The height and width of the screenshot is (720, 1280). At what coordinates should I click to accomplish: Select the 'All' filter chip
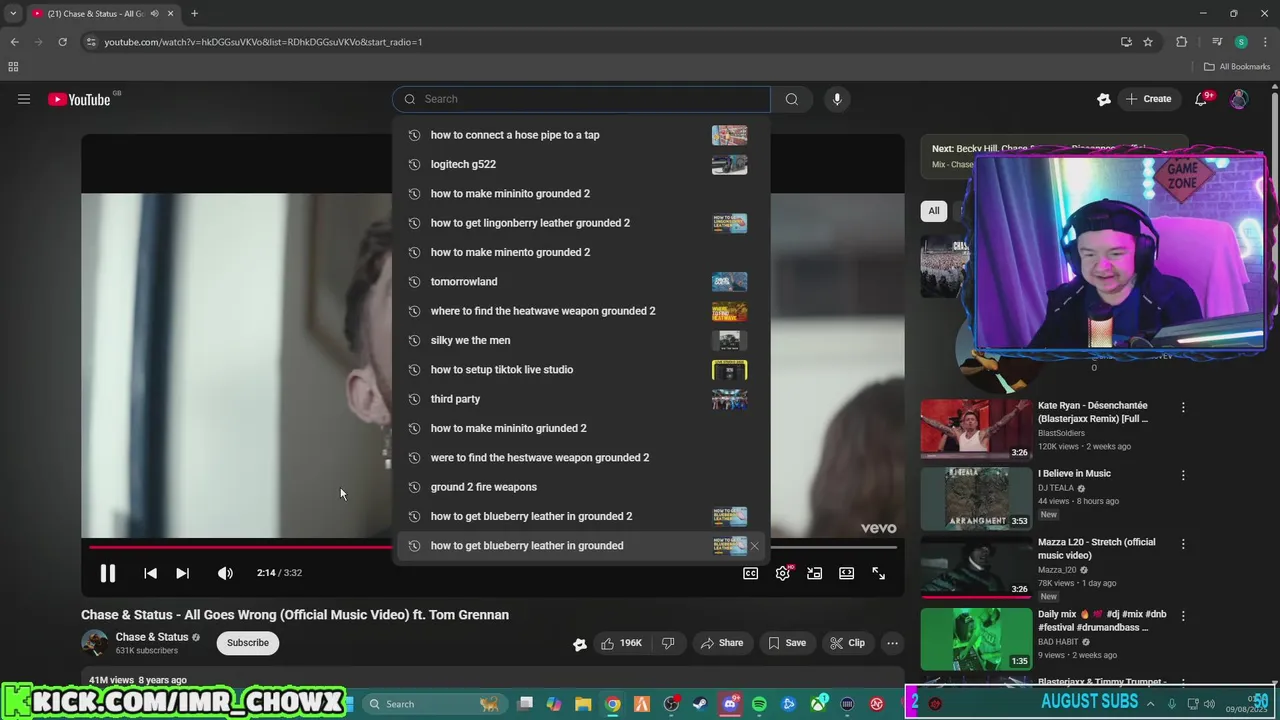(x=934, y=211)
